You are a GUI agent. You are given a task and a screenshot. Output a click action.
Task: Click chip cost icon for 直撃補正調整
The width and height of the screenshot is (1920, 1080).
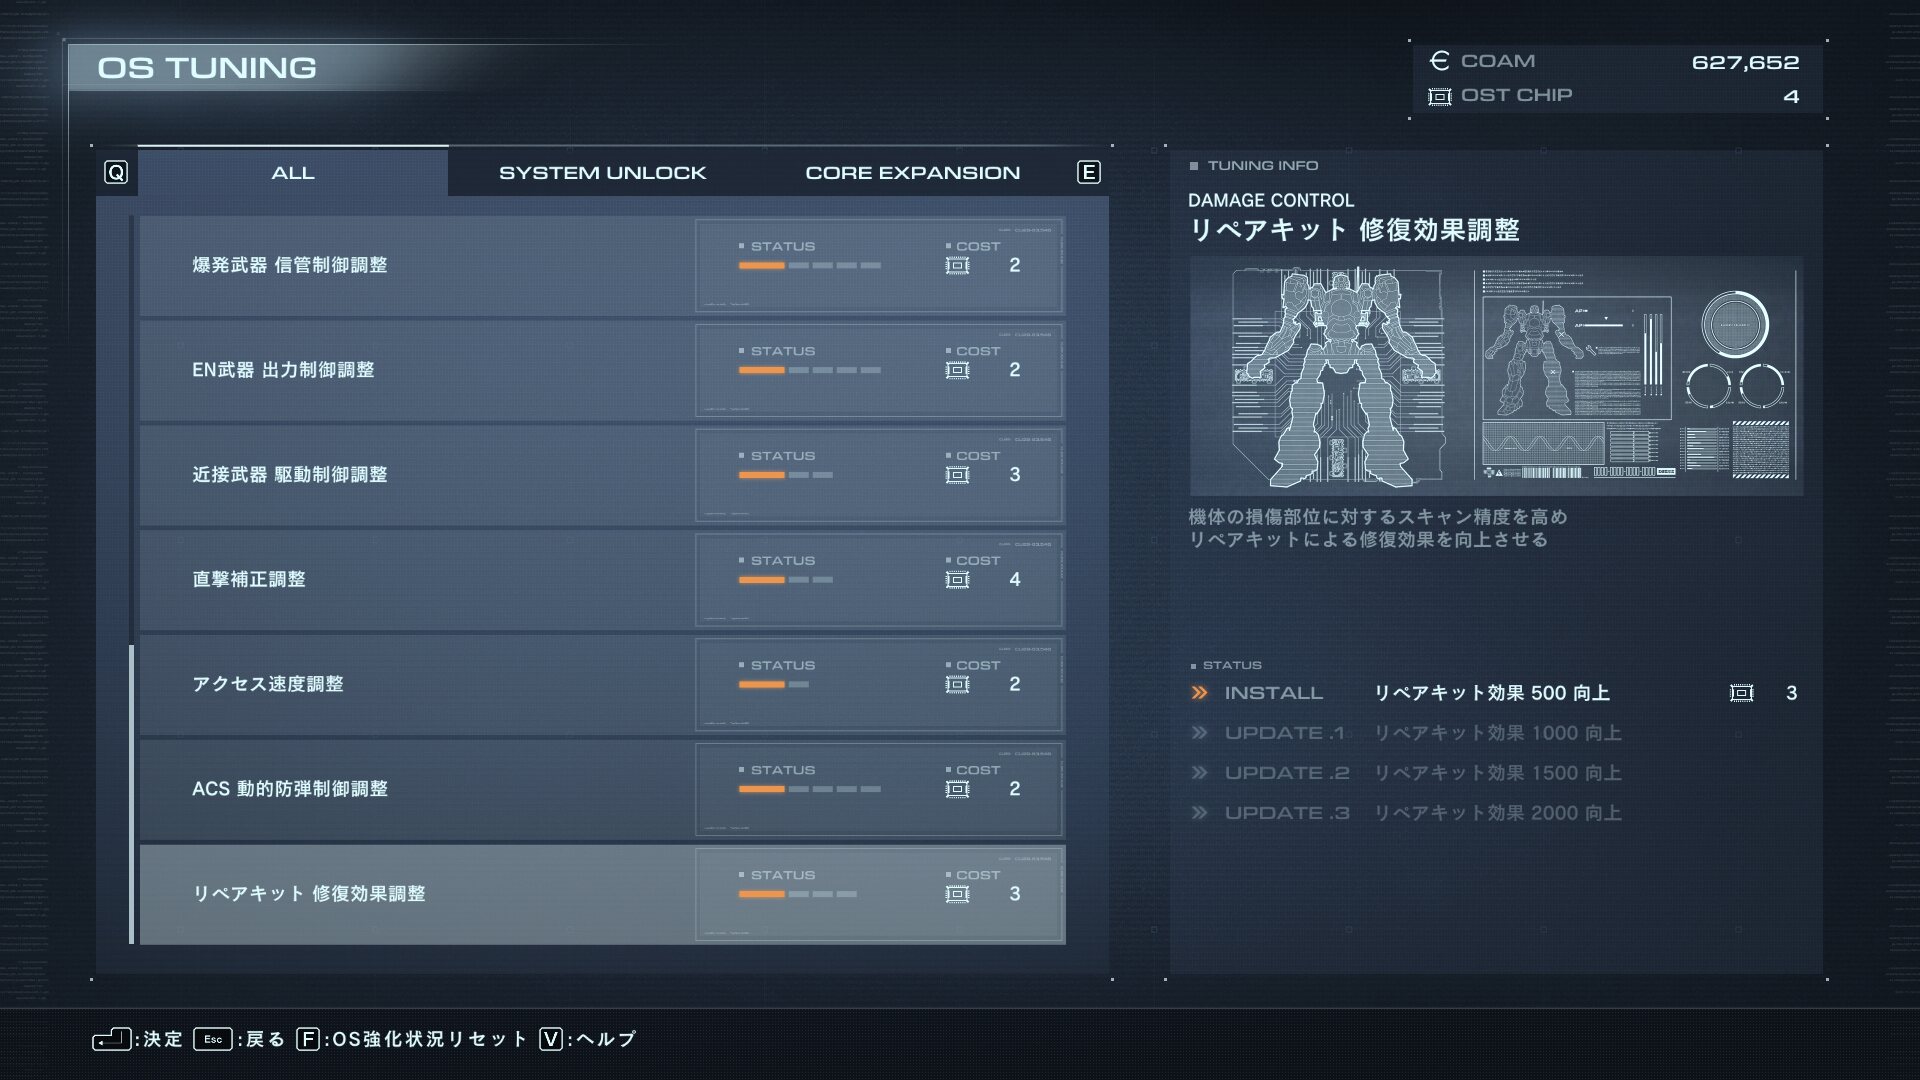click(x=957, y=580)
